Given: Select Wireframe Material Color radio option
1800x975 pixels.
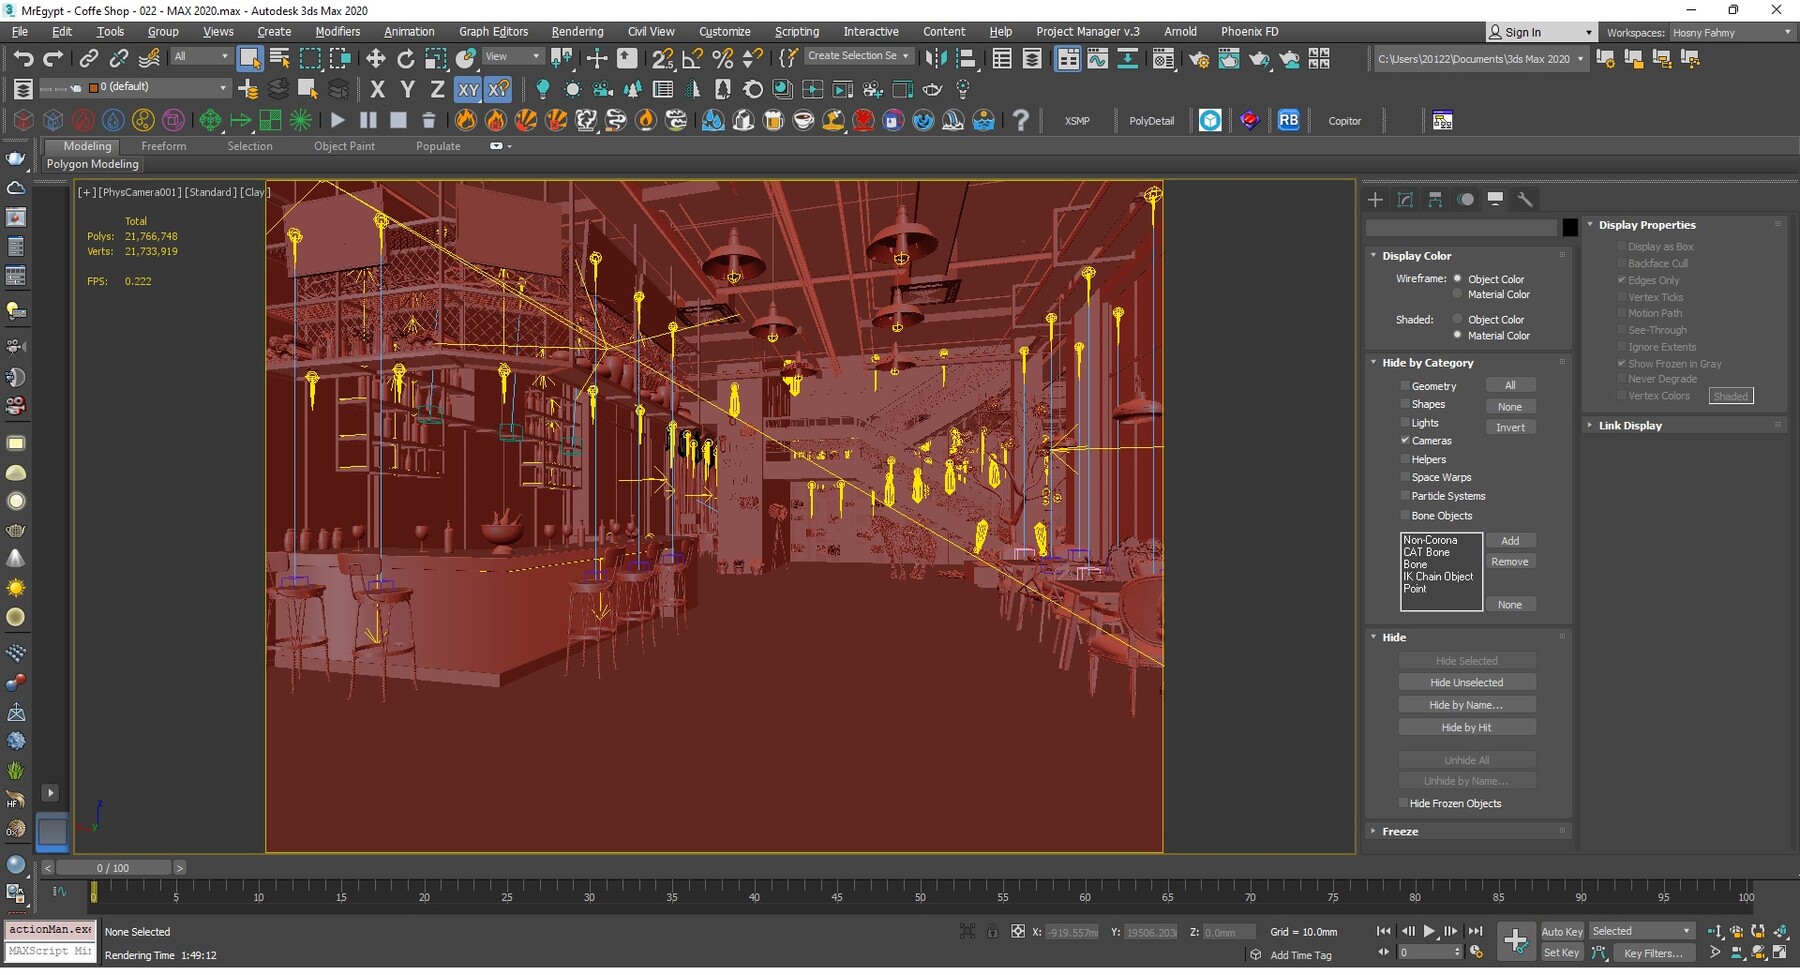Looking at the screenshot, I should point(1458,295).
